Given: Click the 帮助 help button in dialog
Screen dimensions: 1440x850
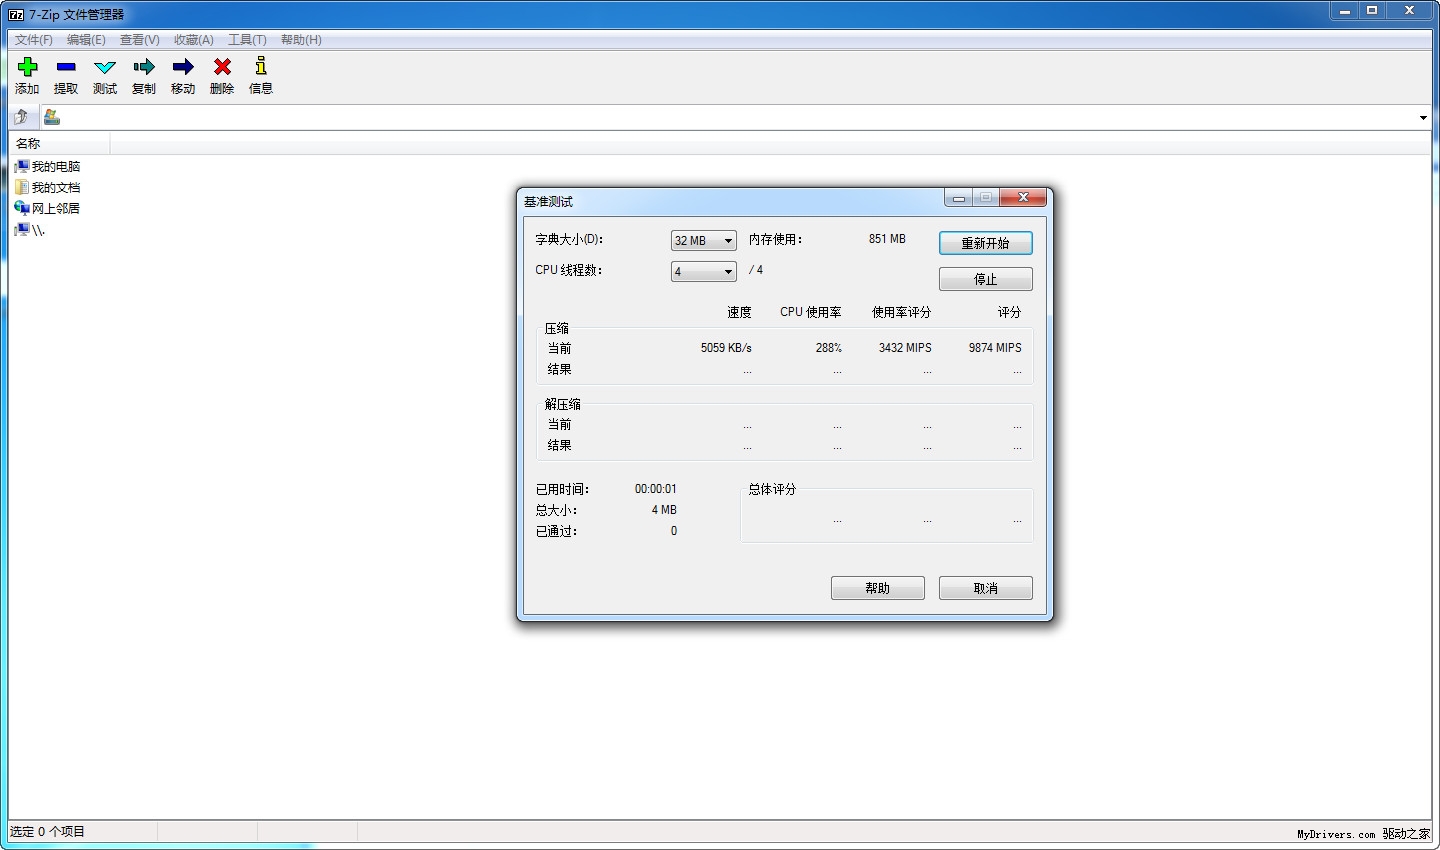Looking at the screenshot, I should (877, 588).
